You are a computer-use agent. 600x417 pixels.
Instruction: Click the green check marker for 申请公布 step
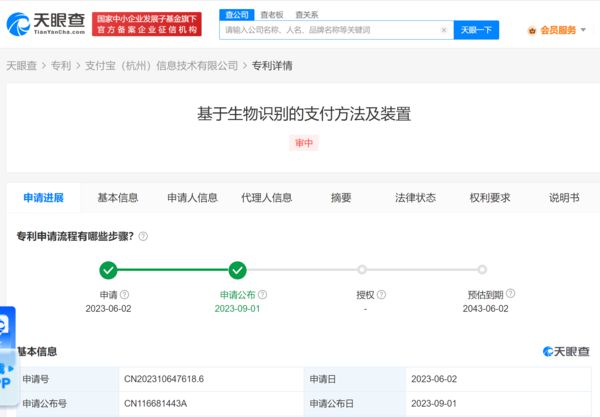[238, 270]
